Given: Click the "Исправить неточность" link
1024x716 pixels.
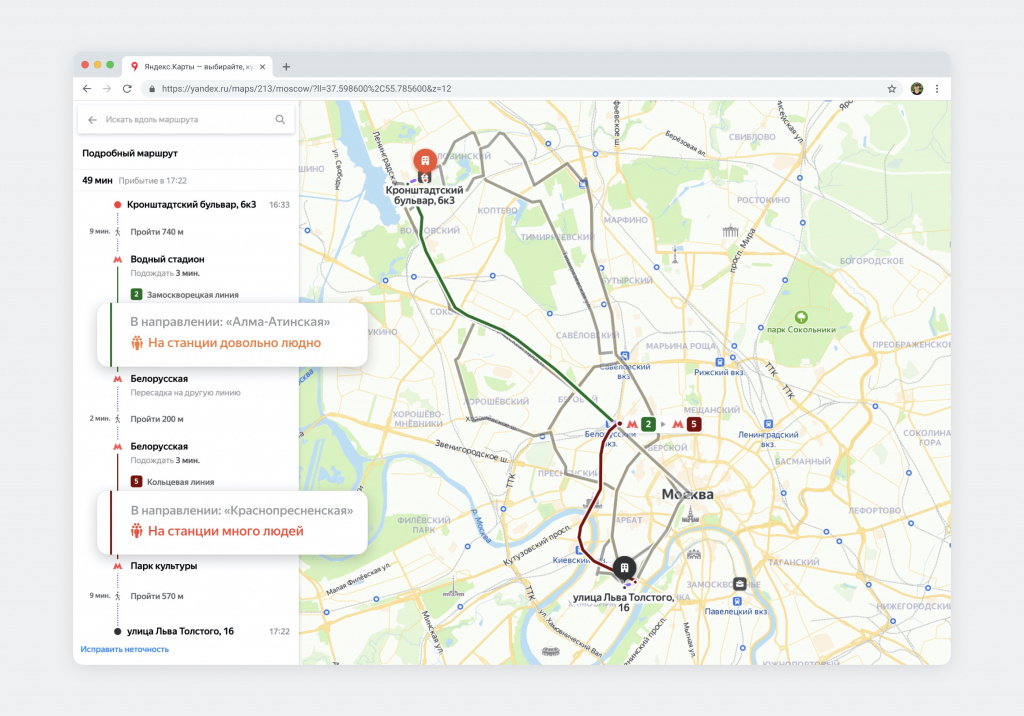Looking at the screenshot, I should pos(125,649).
